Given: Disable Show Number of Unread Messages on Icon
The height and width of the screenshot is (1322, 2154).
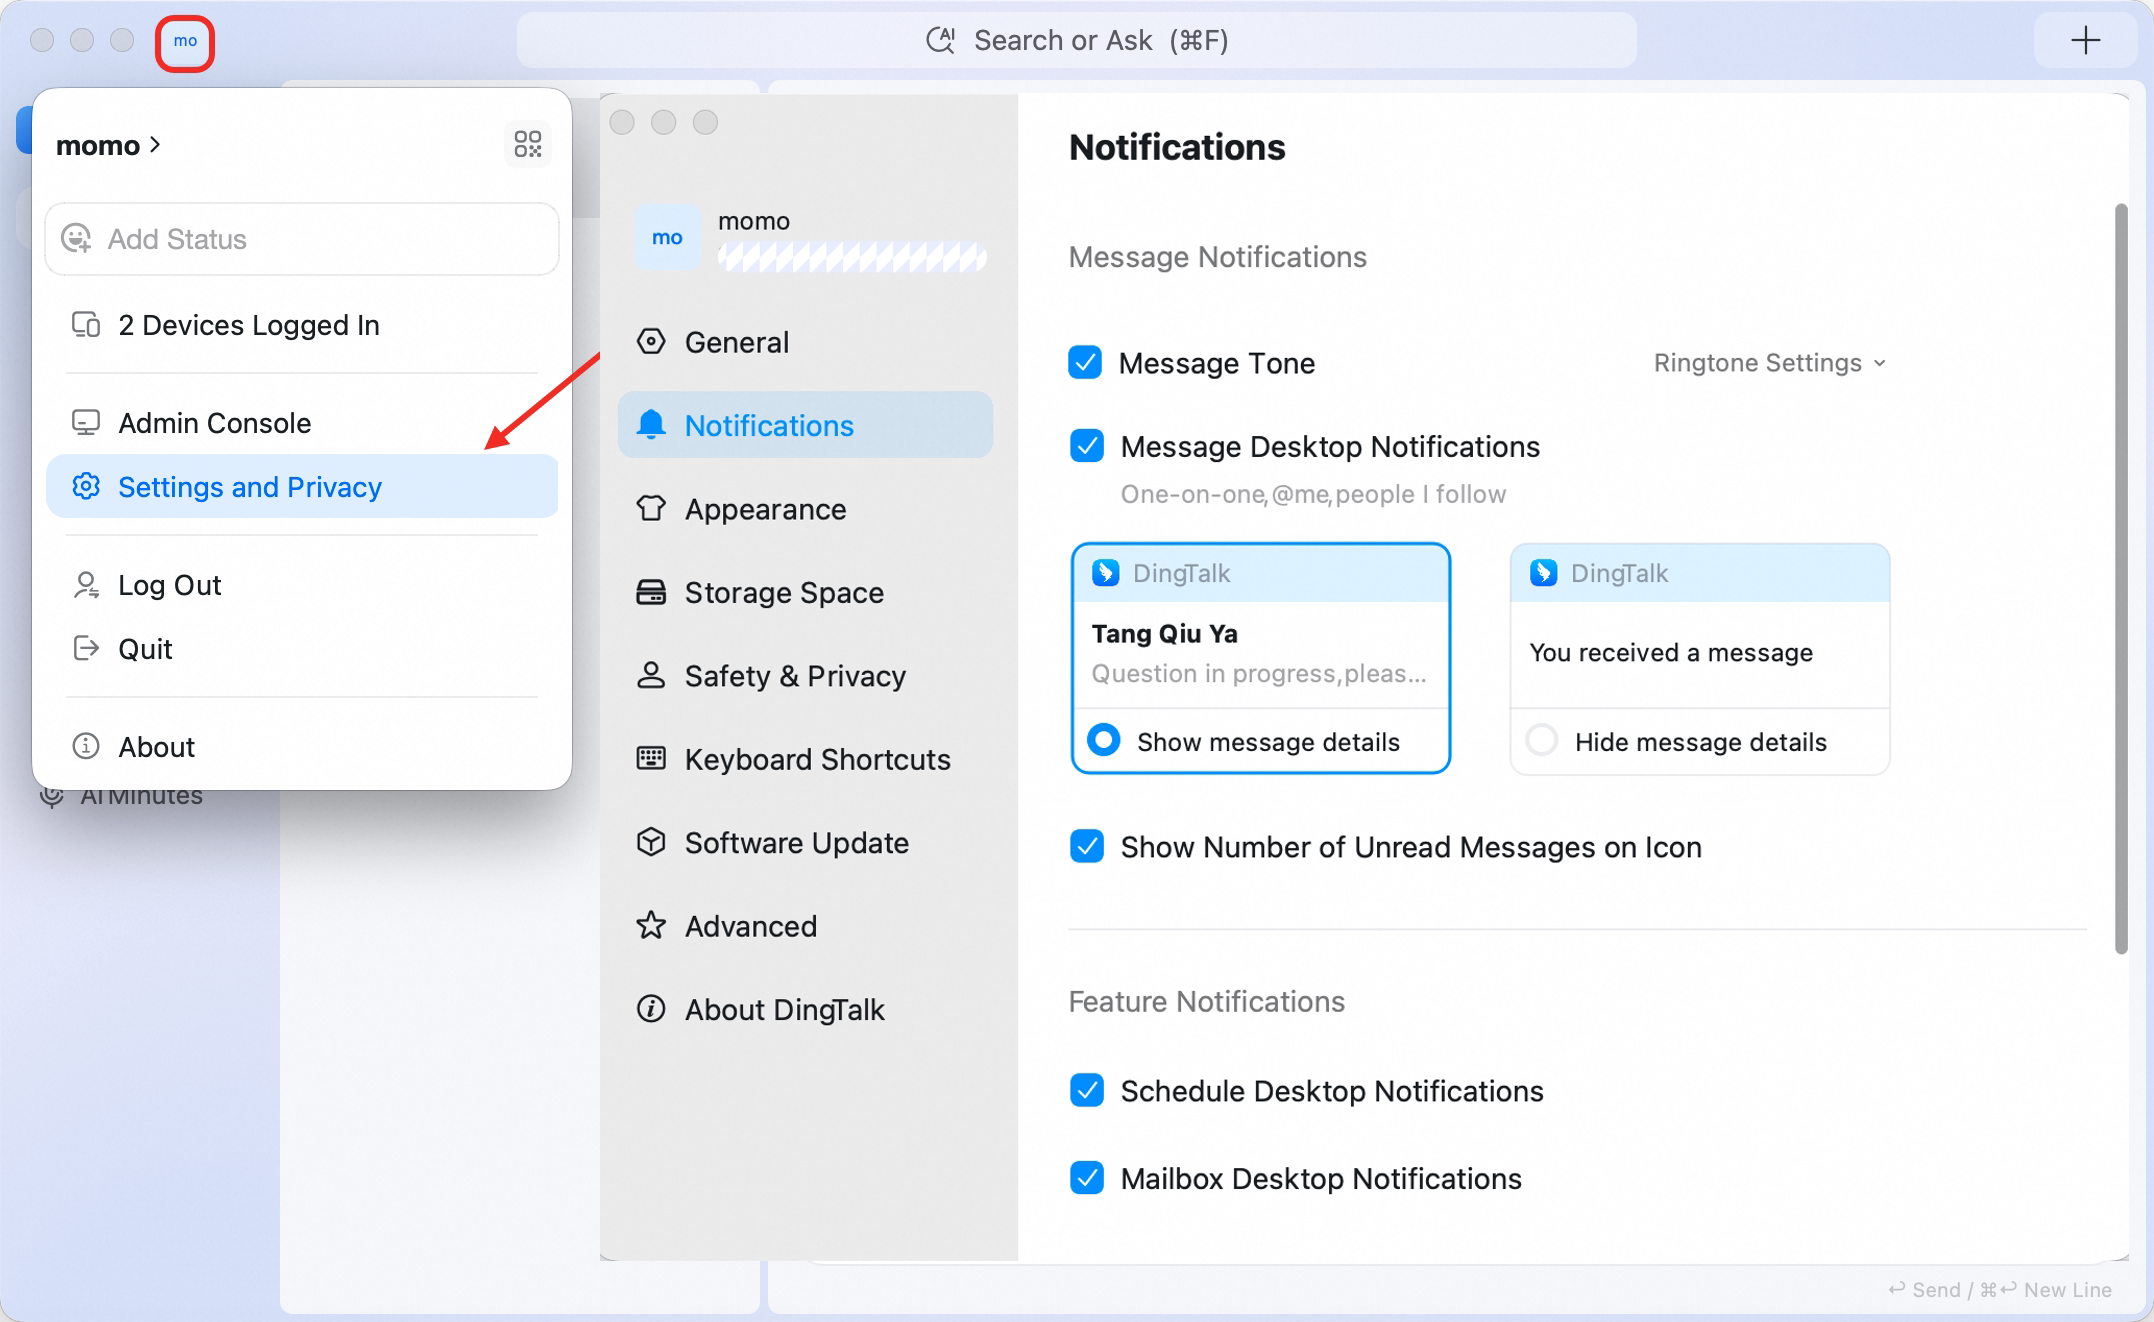Looking at the screenshot, I should (1087, 846).
